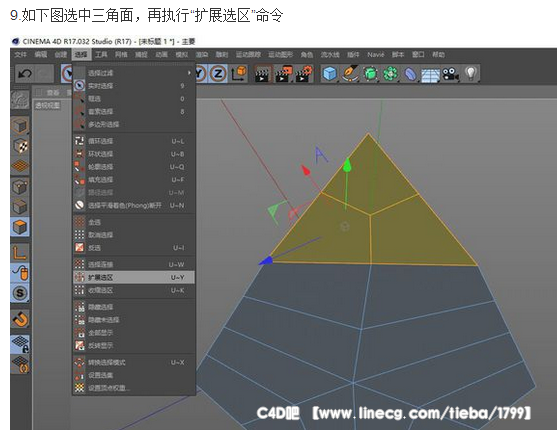
Task: Click the Spline Pen tool icon
Action: click(x=350, y=74)
